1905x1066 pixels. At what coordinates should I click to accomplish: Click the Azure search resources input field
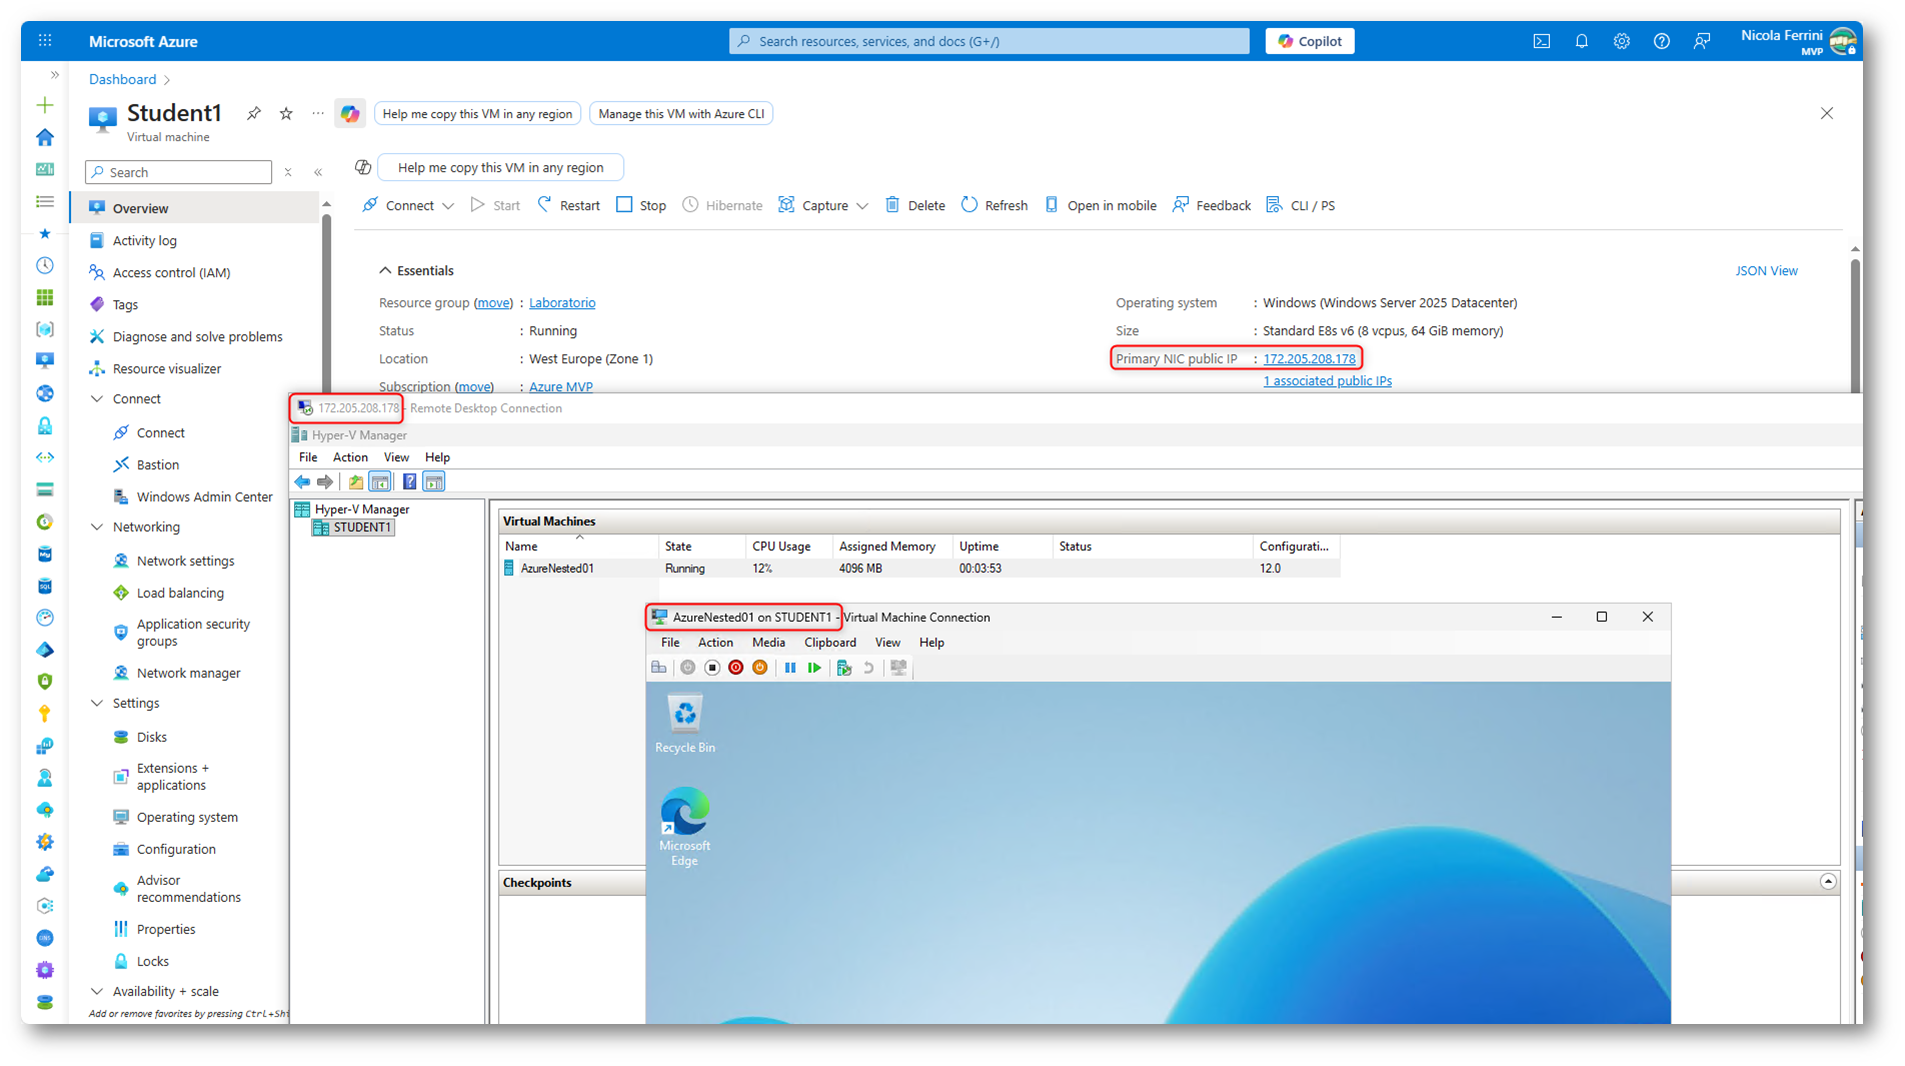[x=988, y=41]
